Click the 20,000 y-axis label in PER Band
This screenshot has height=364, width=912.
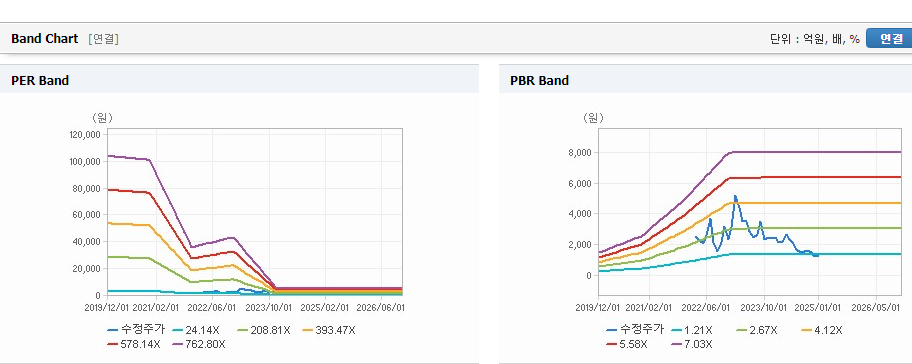tap(87, 269)
